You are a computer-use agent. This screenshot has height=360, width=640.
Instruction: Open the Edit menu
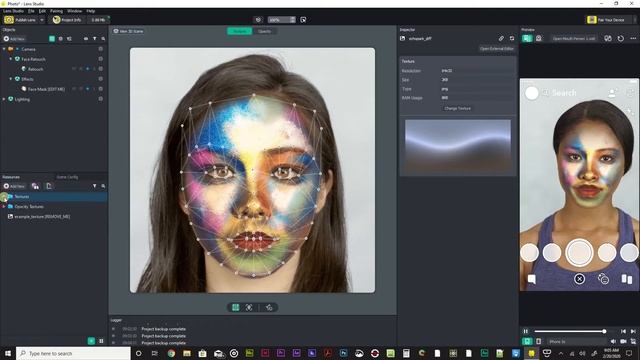(42, 11)
